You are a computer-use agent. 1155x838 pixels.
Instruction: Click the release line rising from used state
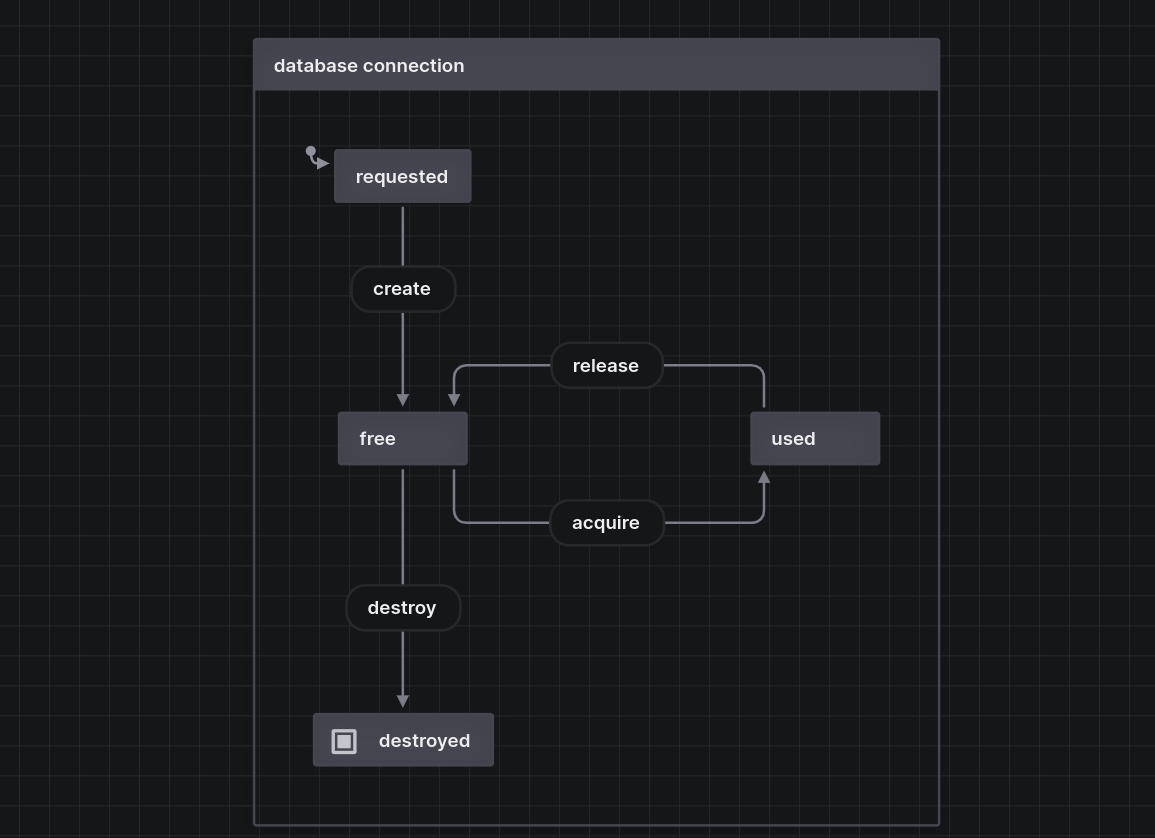pos(764,390)
